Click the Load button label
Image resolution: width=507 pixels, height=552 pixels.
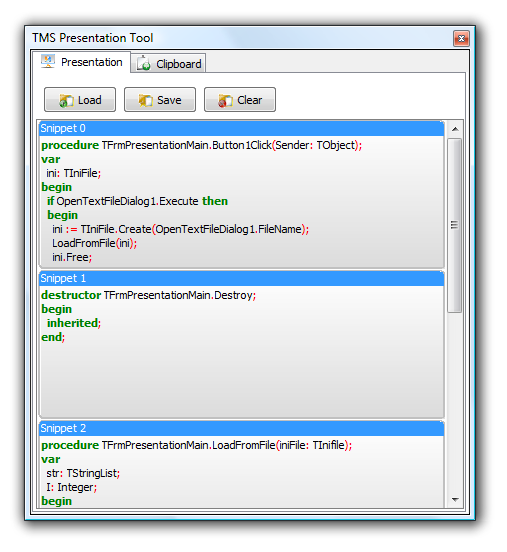[x=89, y=100]
